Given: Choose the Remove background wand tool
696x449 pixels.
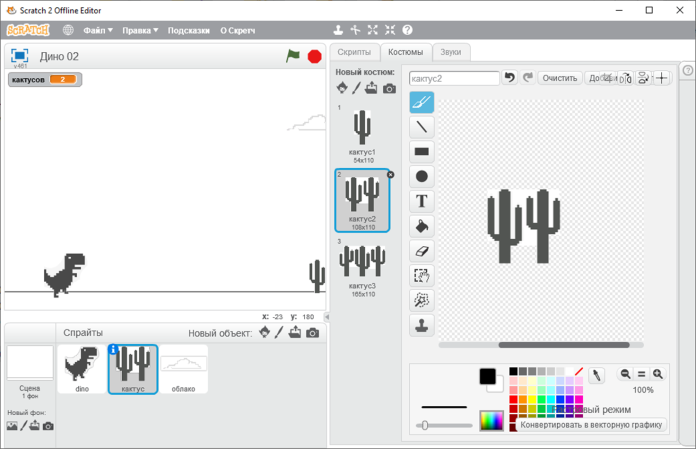Looking at the screenshot, I should (x=421, y=300).
